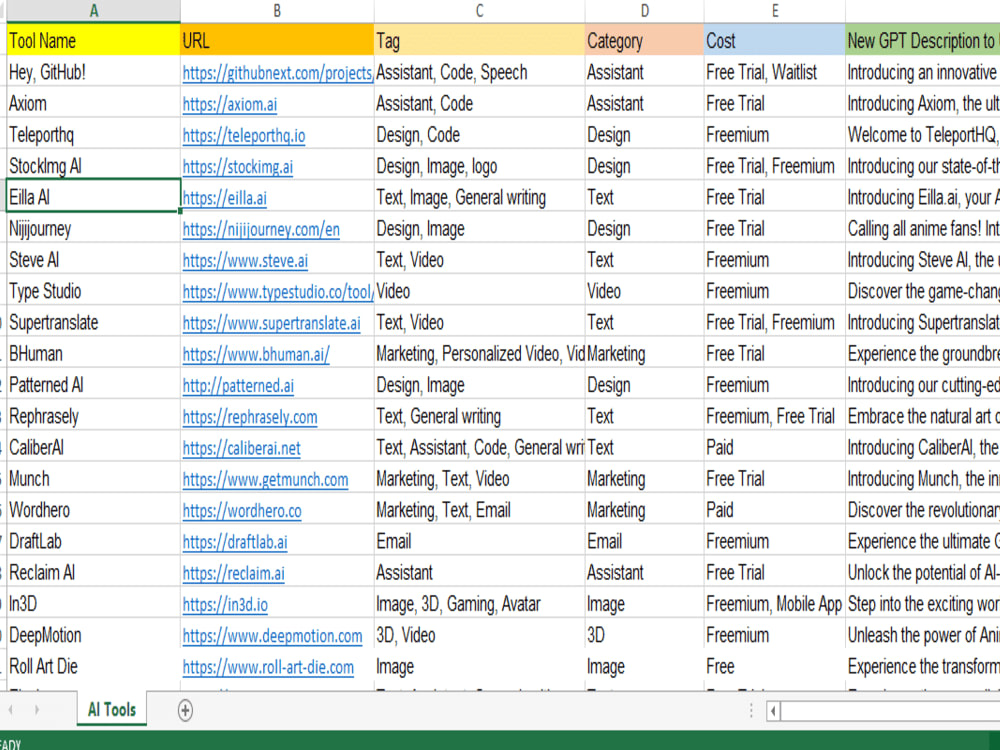The width and height of the screenshot is (1000, 750).
Task: Select the Eilla AI cell
Action: [94, 197]
